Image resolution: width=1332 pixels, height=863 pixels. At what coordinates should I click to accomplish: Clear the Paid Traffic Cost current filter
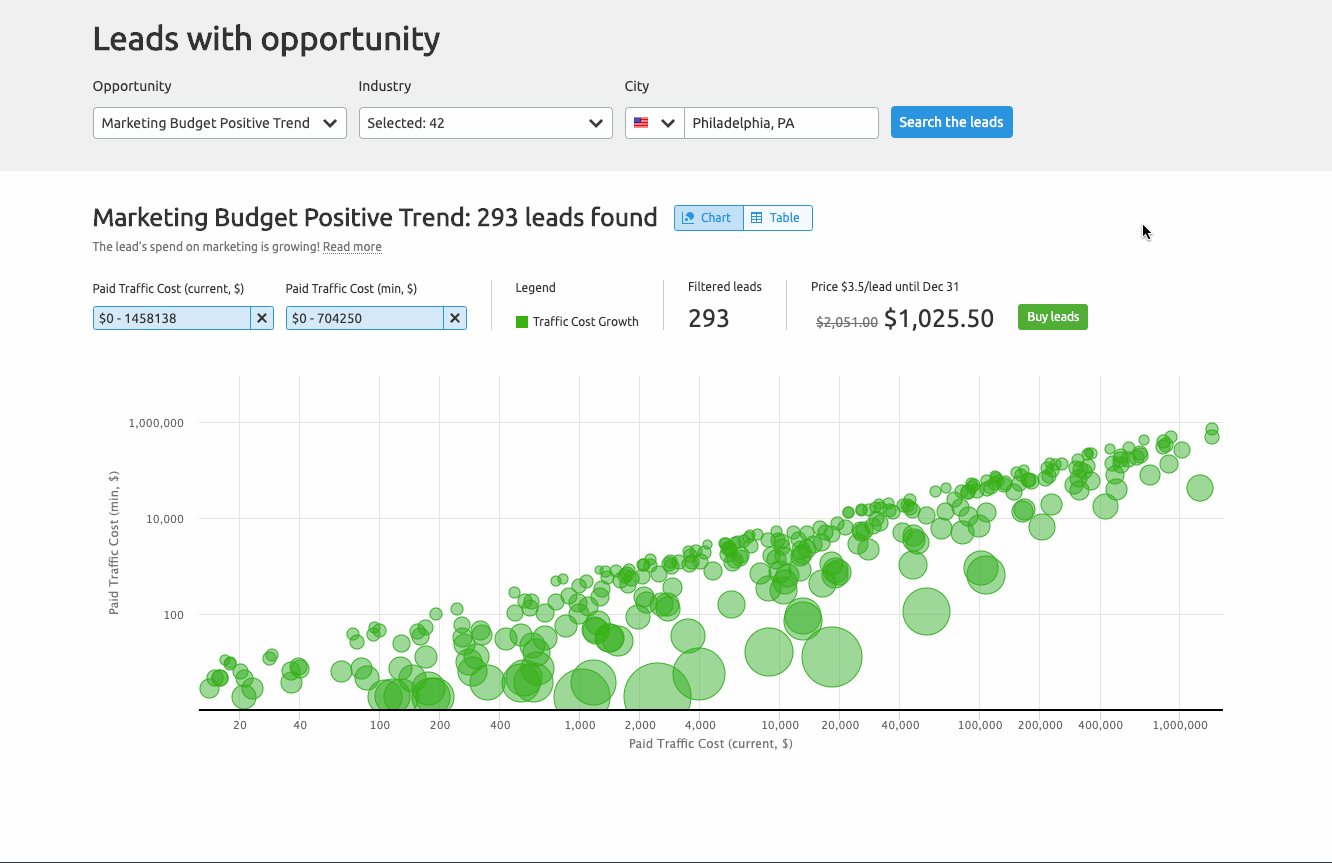(x=262, y=318)
